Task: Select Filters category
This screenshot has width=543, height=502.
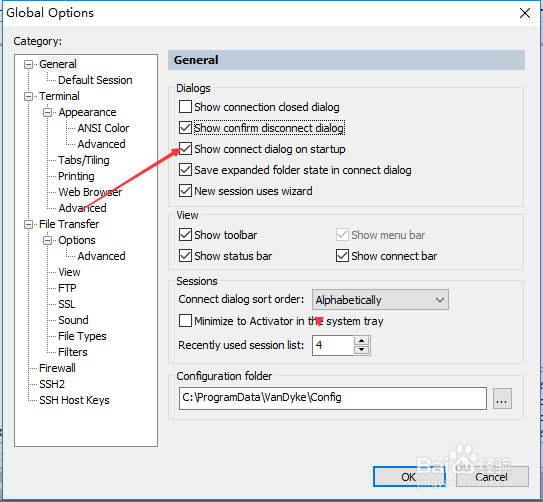Action: click(73, 352)
